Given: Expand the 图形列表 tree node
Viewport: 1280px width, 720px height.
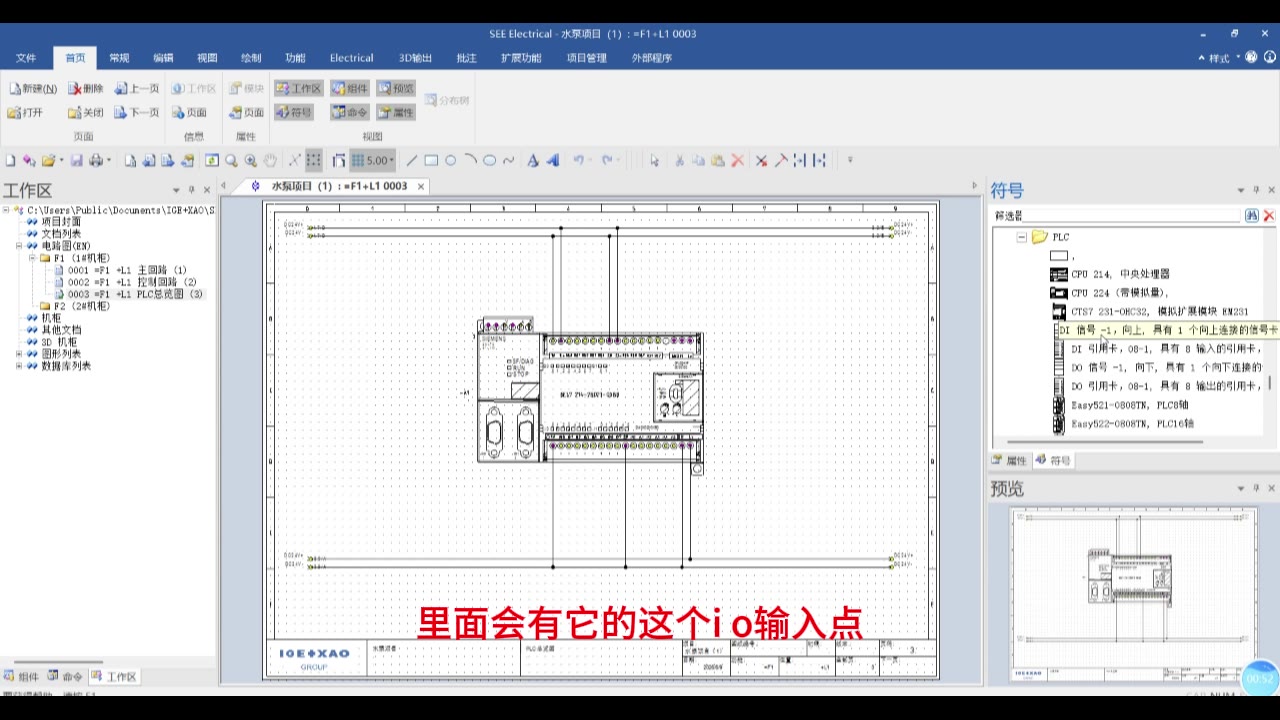Looking at the screenshot, I should click(20, 353).
